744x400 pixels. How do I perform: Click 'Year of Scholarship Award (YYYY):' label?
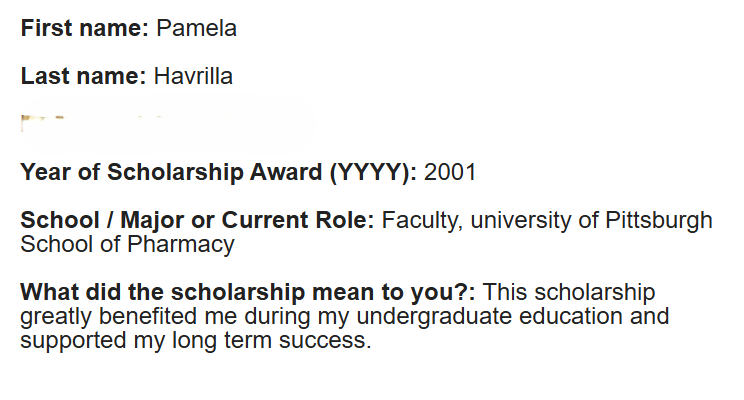pyautogui.click(x=219, y=172)
